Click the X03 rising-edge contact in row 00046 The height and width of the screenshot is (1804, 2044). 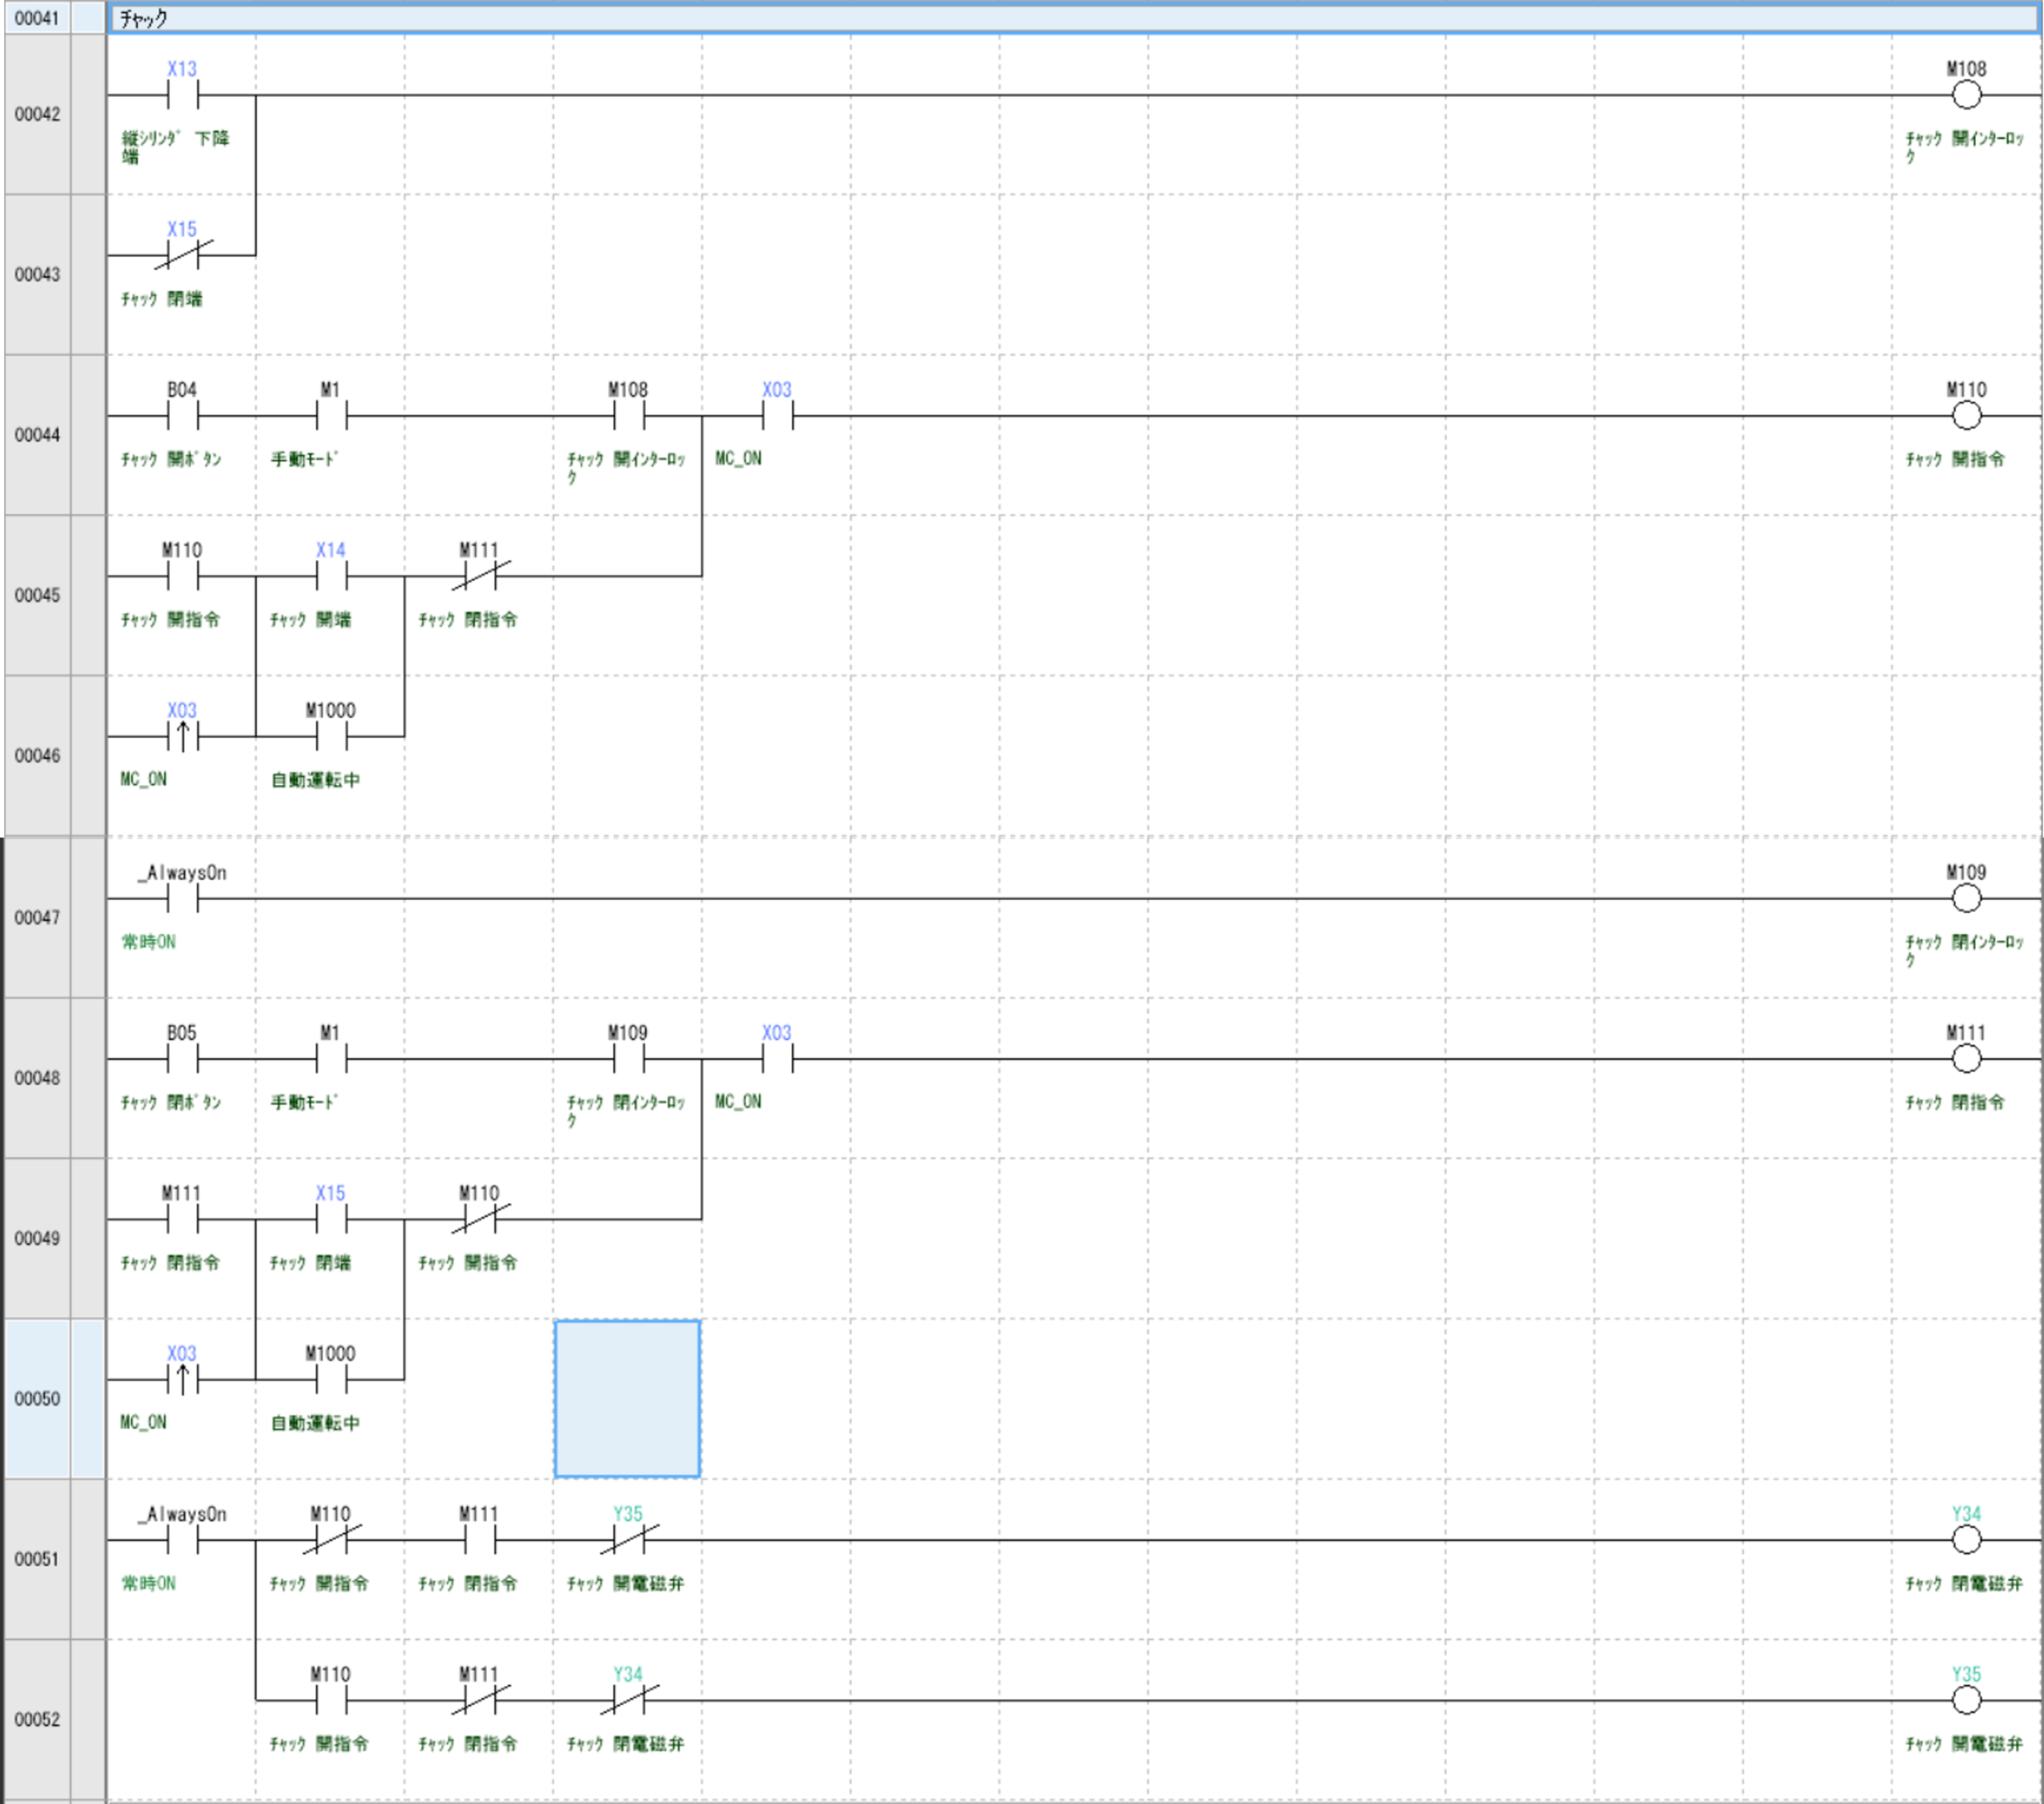182,737
